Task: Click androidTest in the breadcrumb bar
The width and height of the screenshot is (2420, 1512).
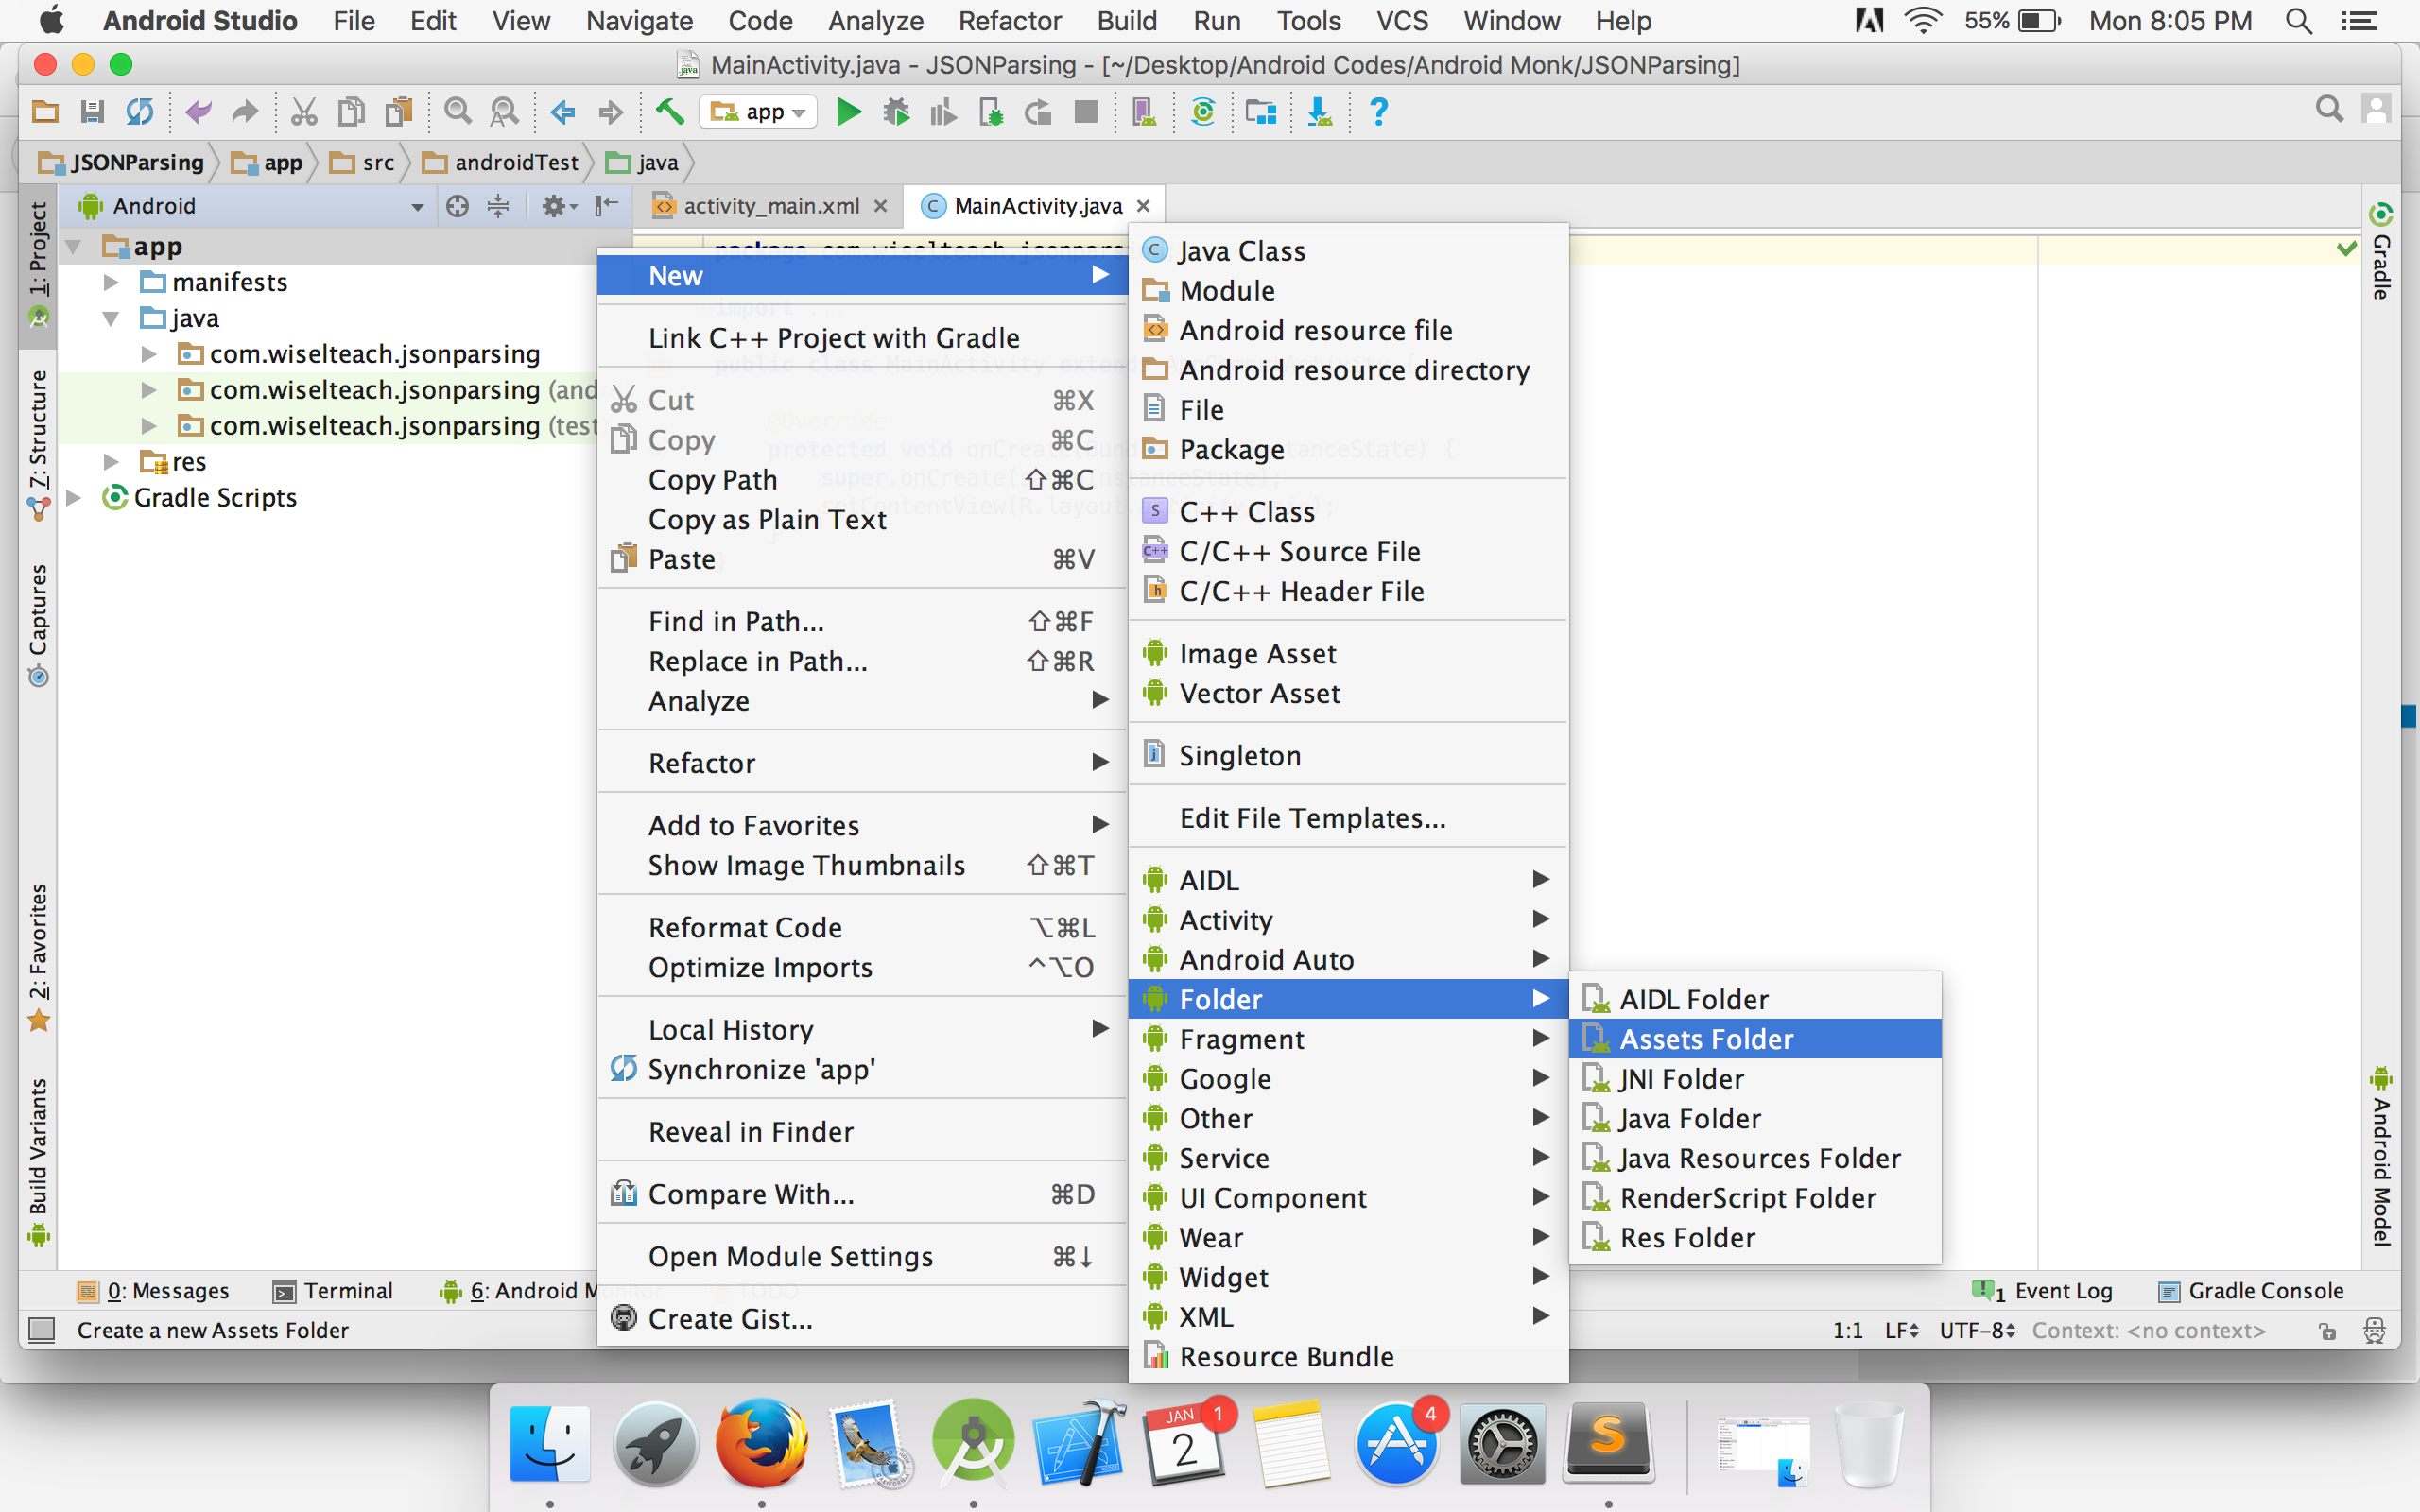Action: tap(501, 163)
